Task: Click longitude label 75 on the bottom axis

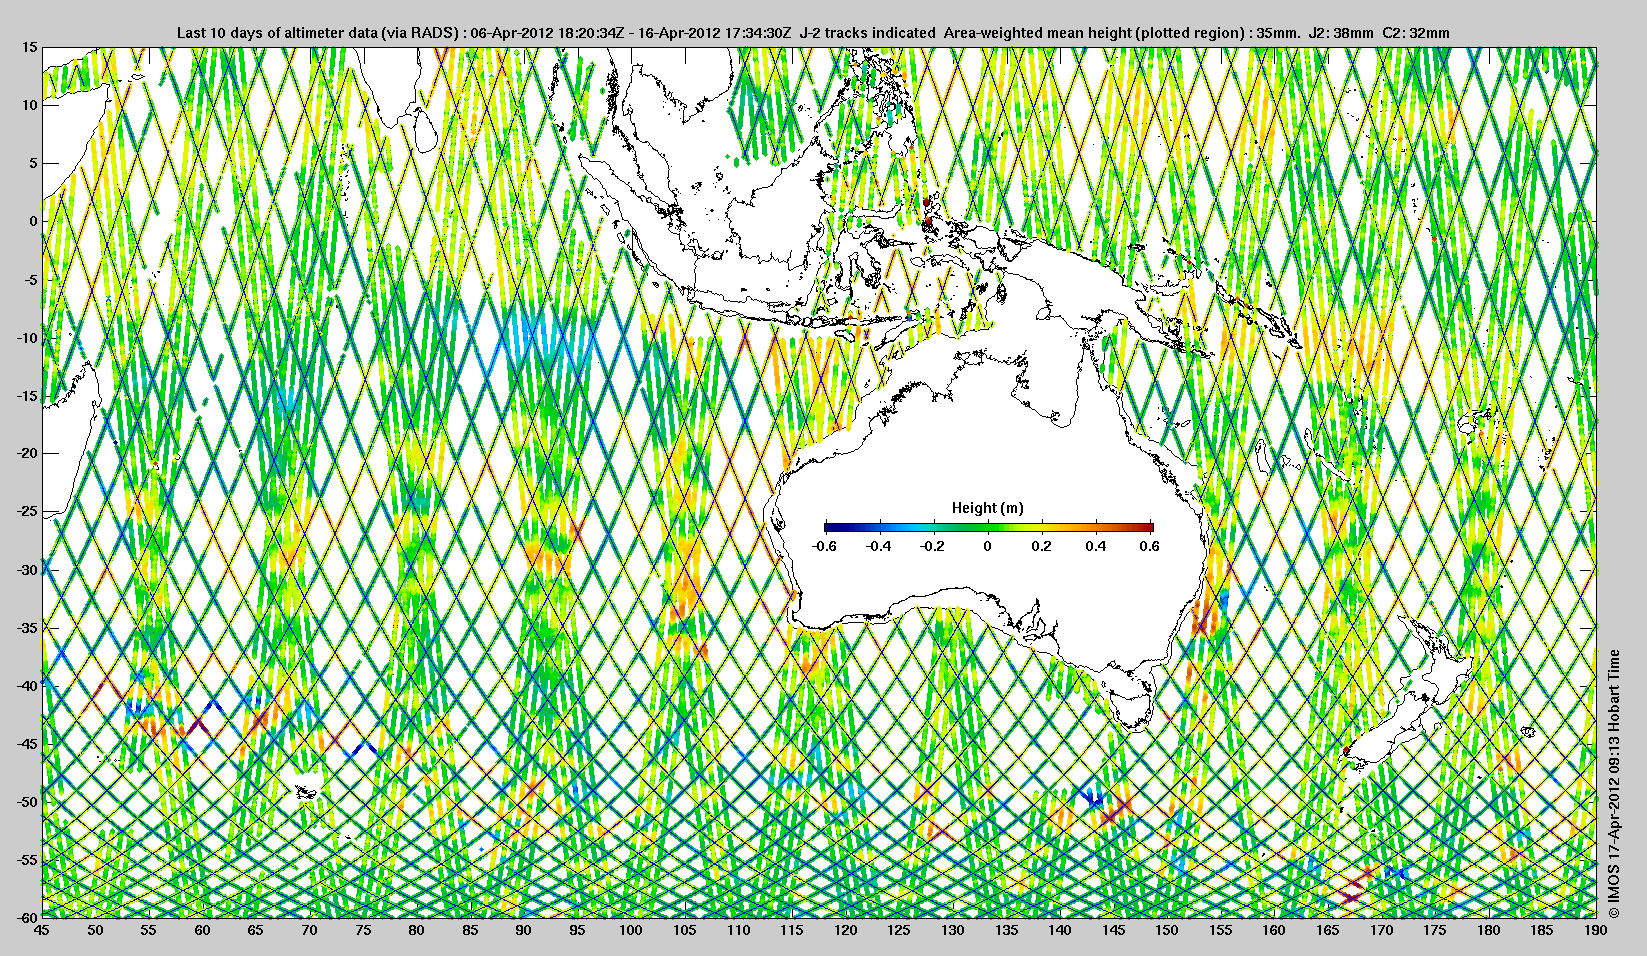Action: (x=363, y=930)
